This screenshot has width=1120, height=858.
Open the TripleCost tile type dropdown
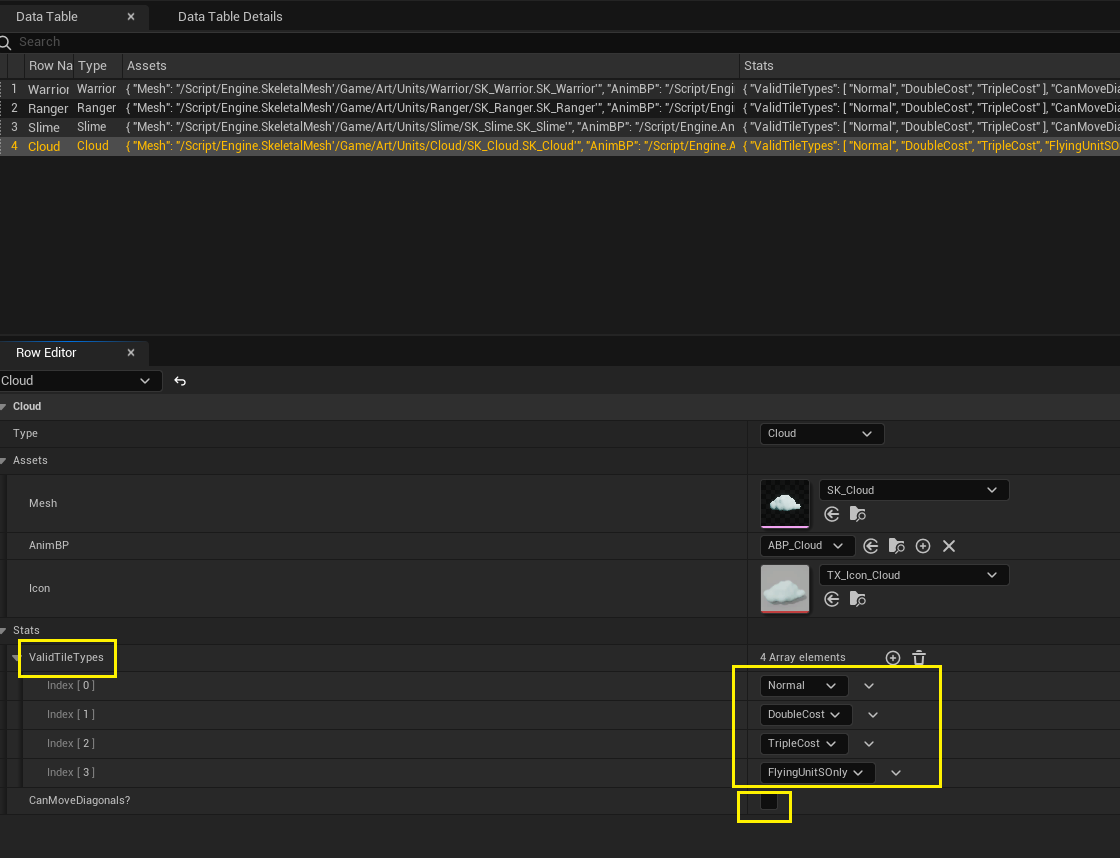[804, 744]
